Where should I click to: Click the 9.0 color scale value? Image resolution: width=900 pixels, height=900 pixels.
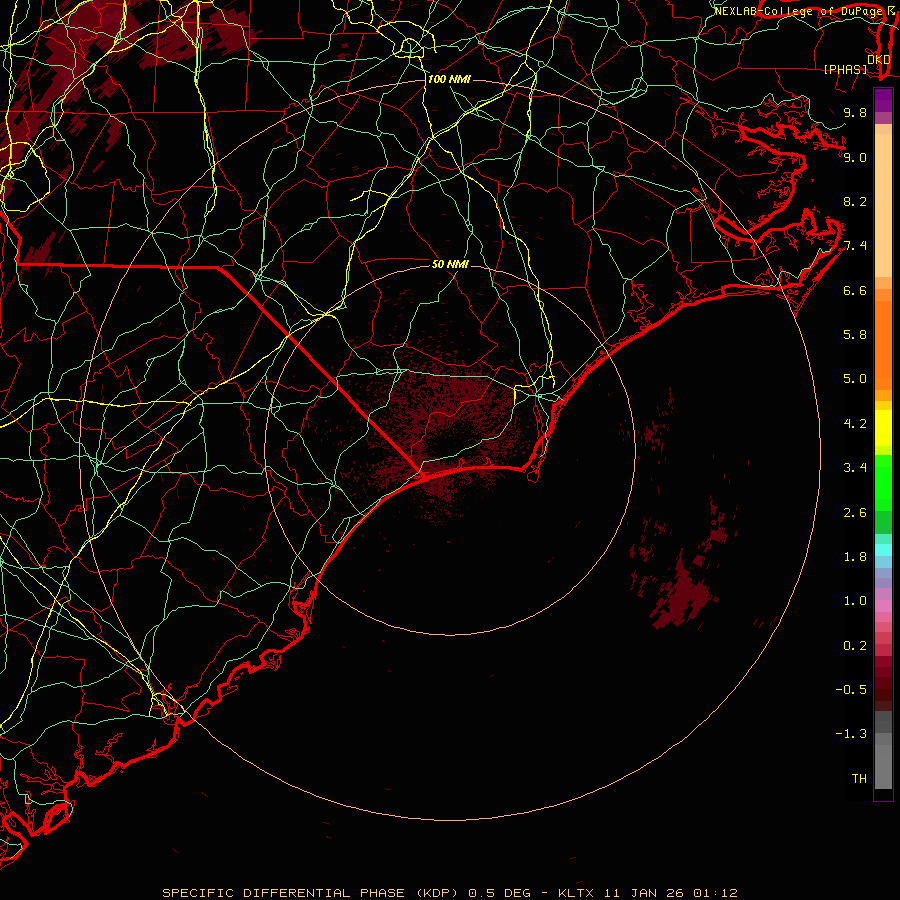click(855, 157)
